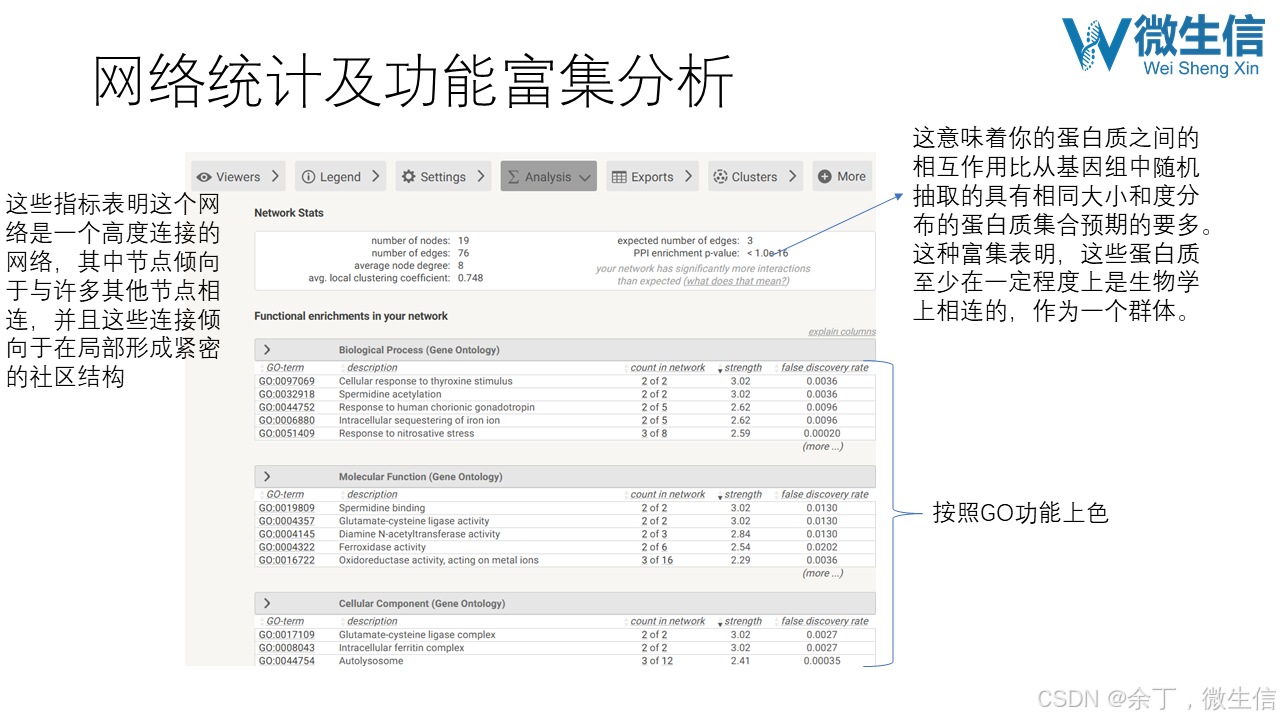Expand the Molecular Function section chevron
1280x720 pixels.
pos(267,477)
